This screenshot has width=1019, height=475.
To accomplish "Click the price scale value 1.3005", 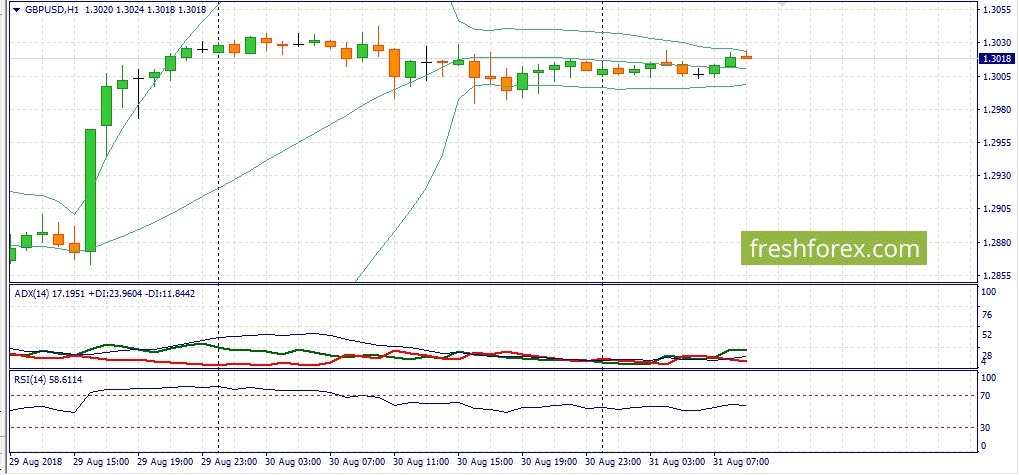I will (996, 76).
